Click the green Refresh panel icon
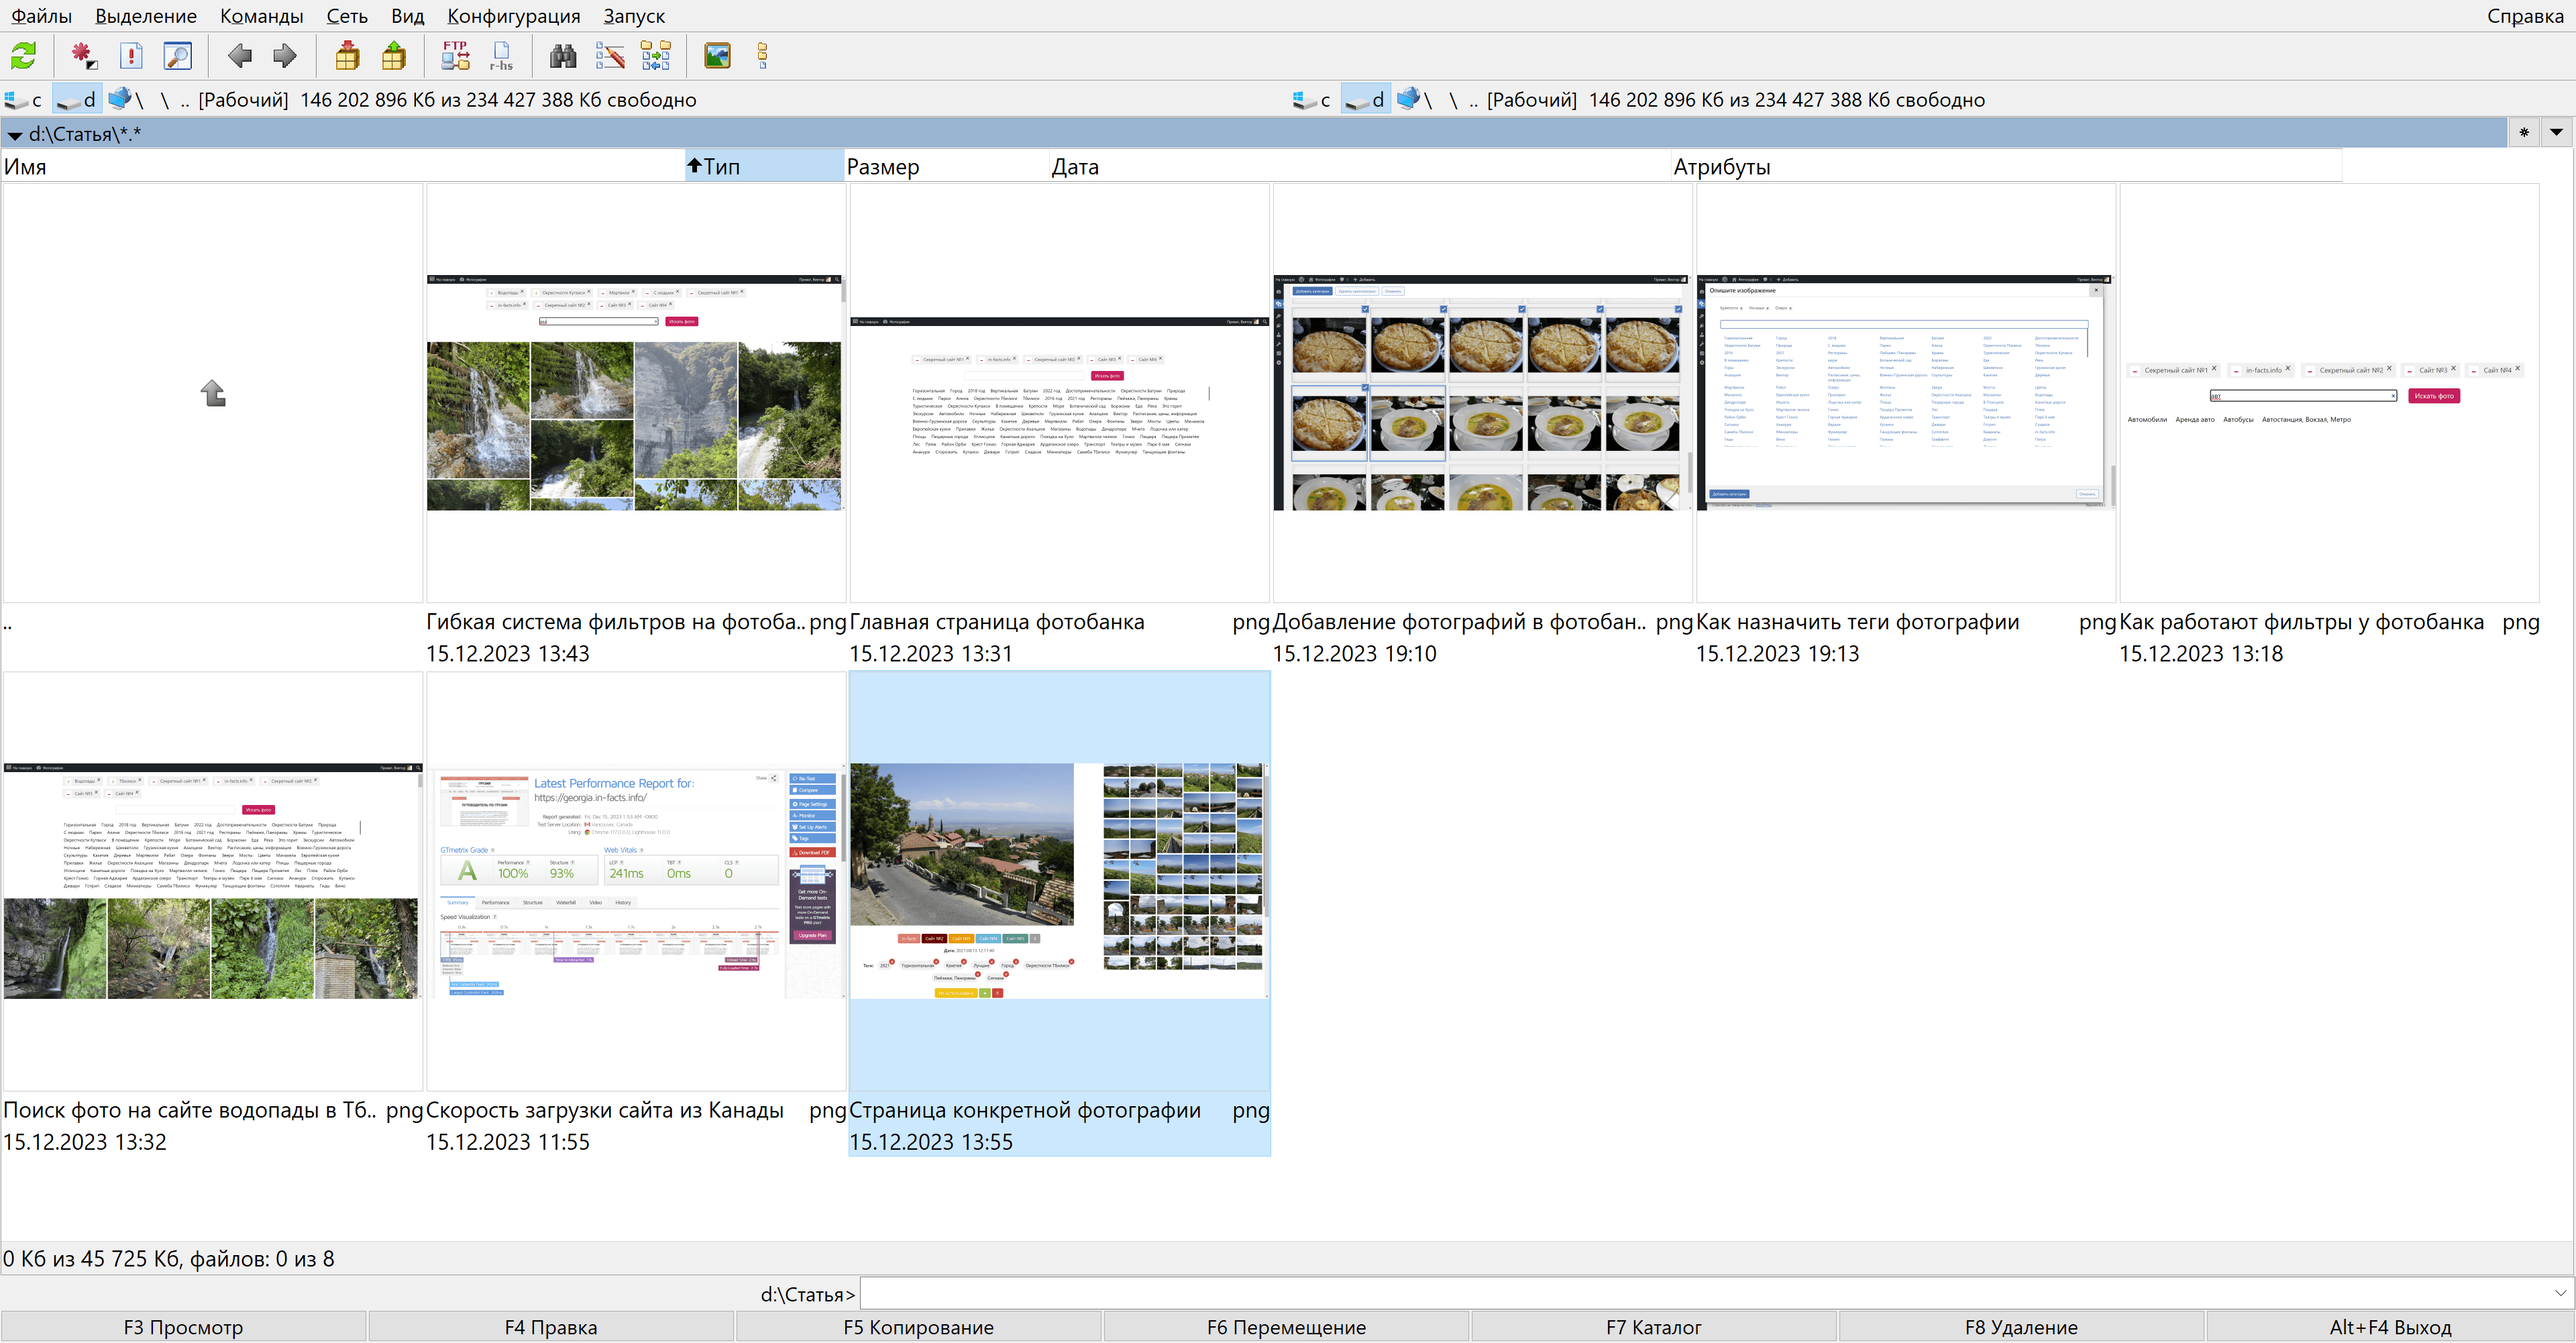This screenshot has height=1343, width=2576. pos(24,56)
